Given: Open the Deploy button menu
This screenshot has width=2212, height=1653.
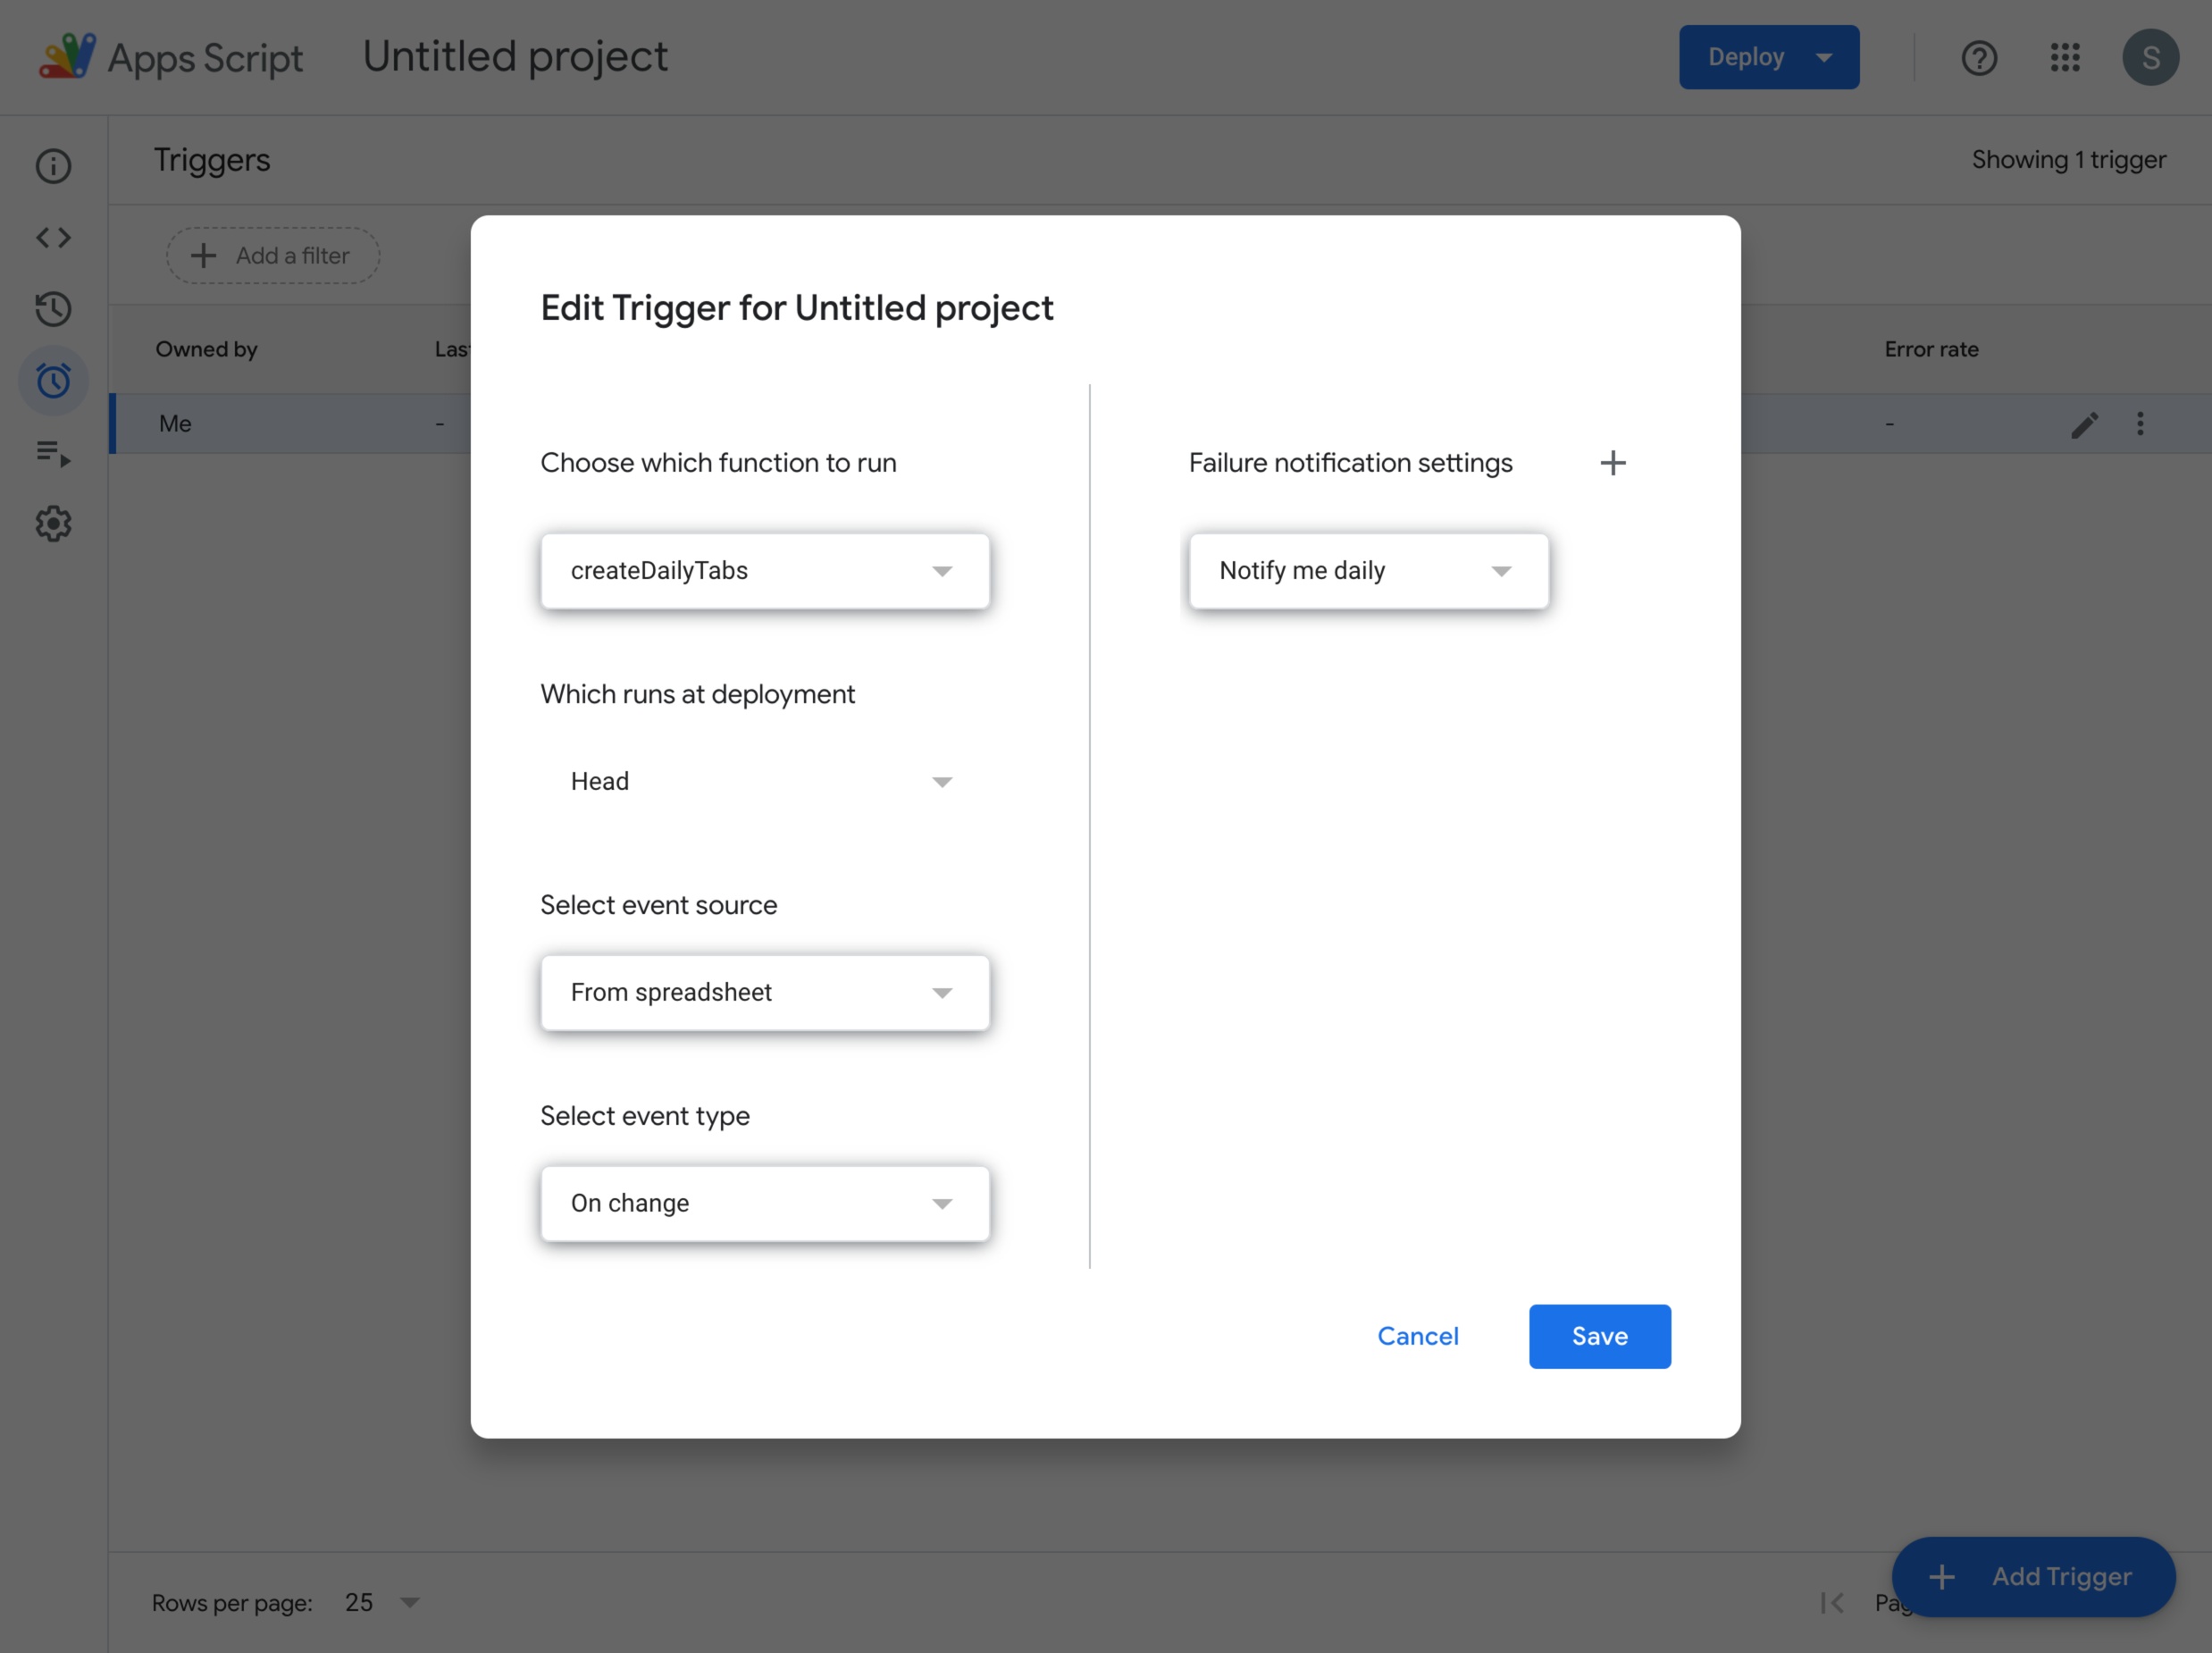Looking at the screenshot, I should point(1769,58).
